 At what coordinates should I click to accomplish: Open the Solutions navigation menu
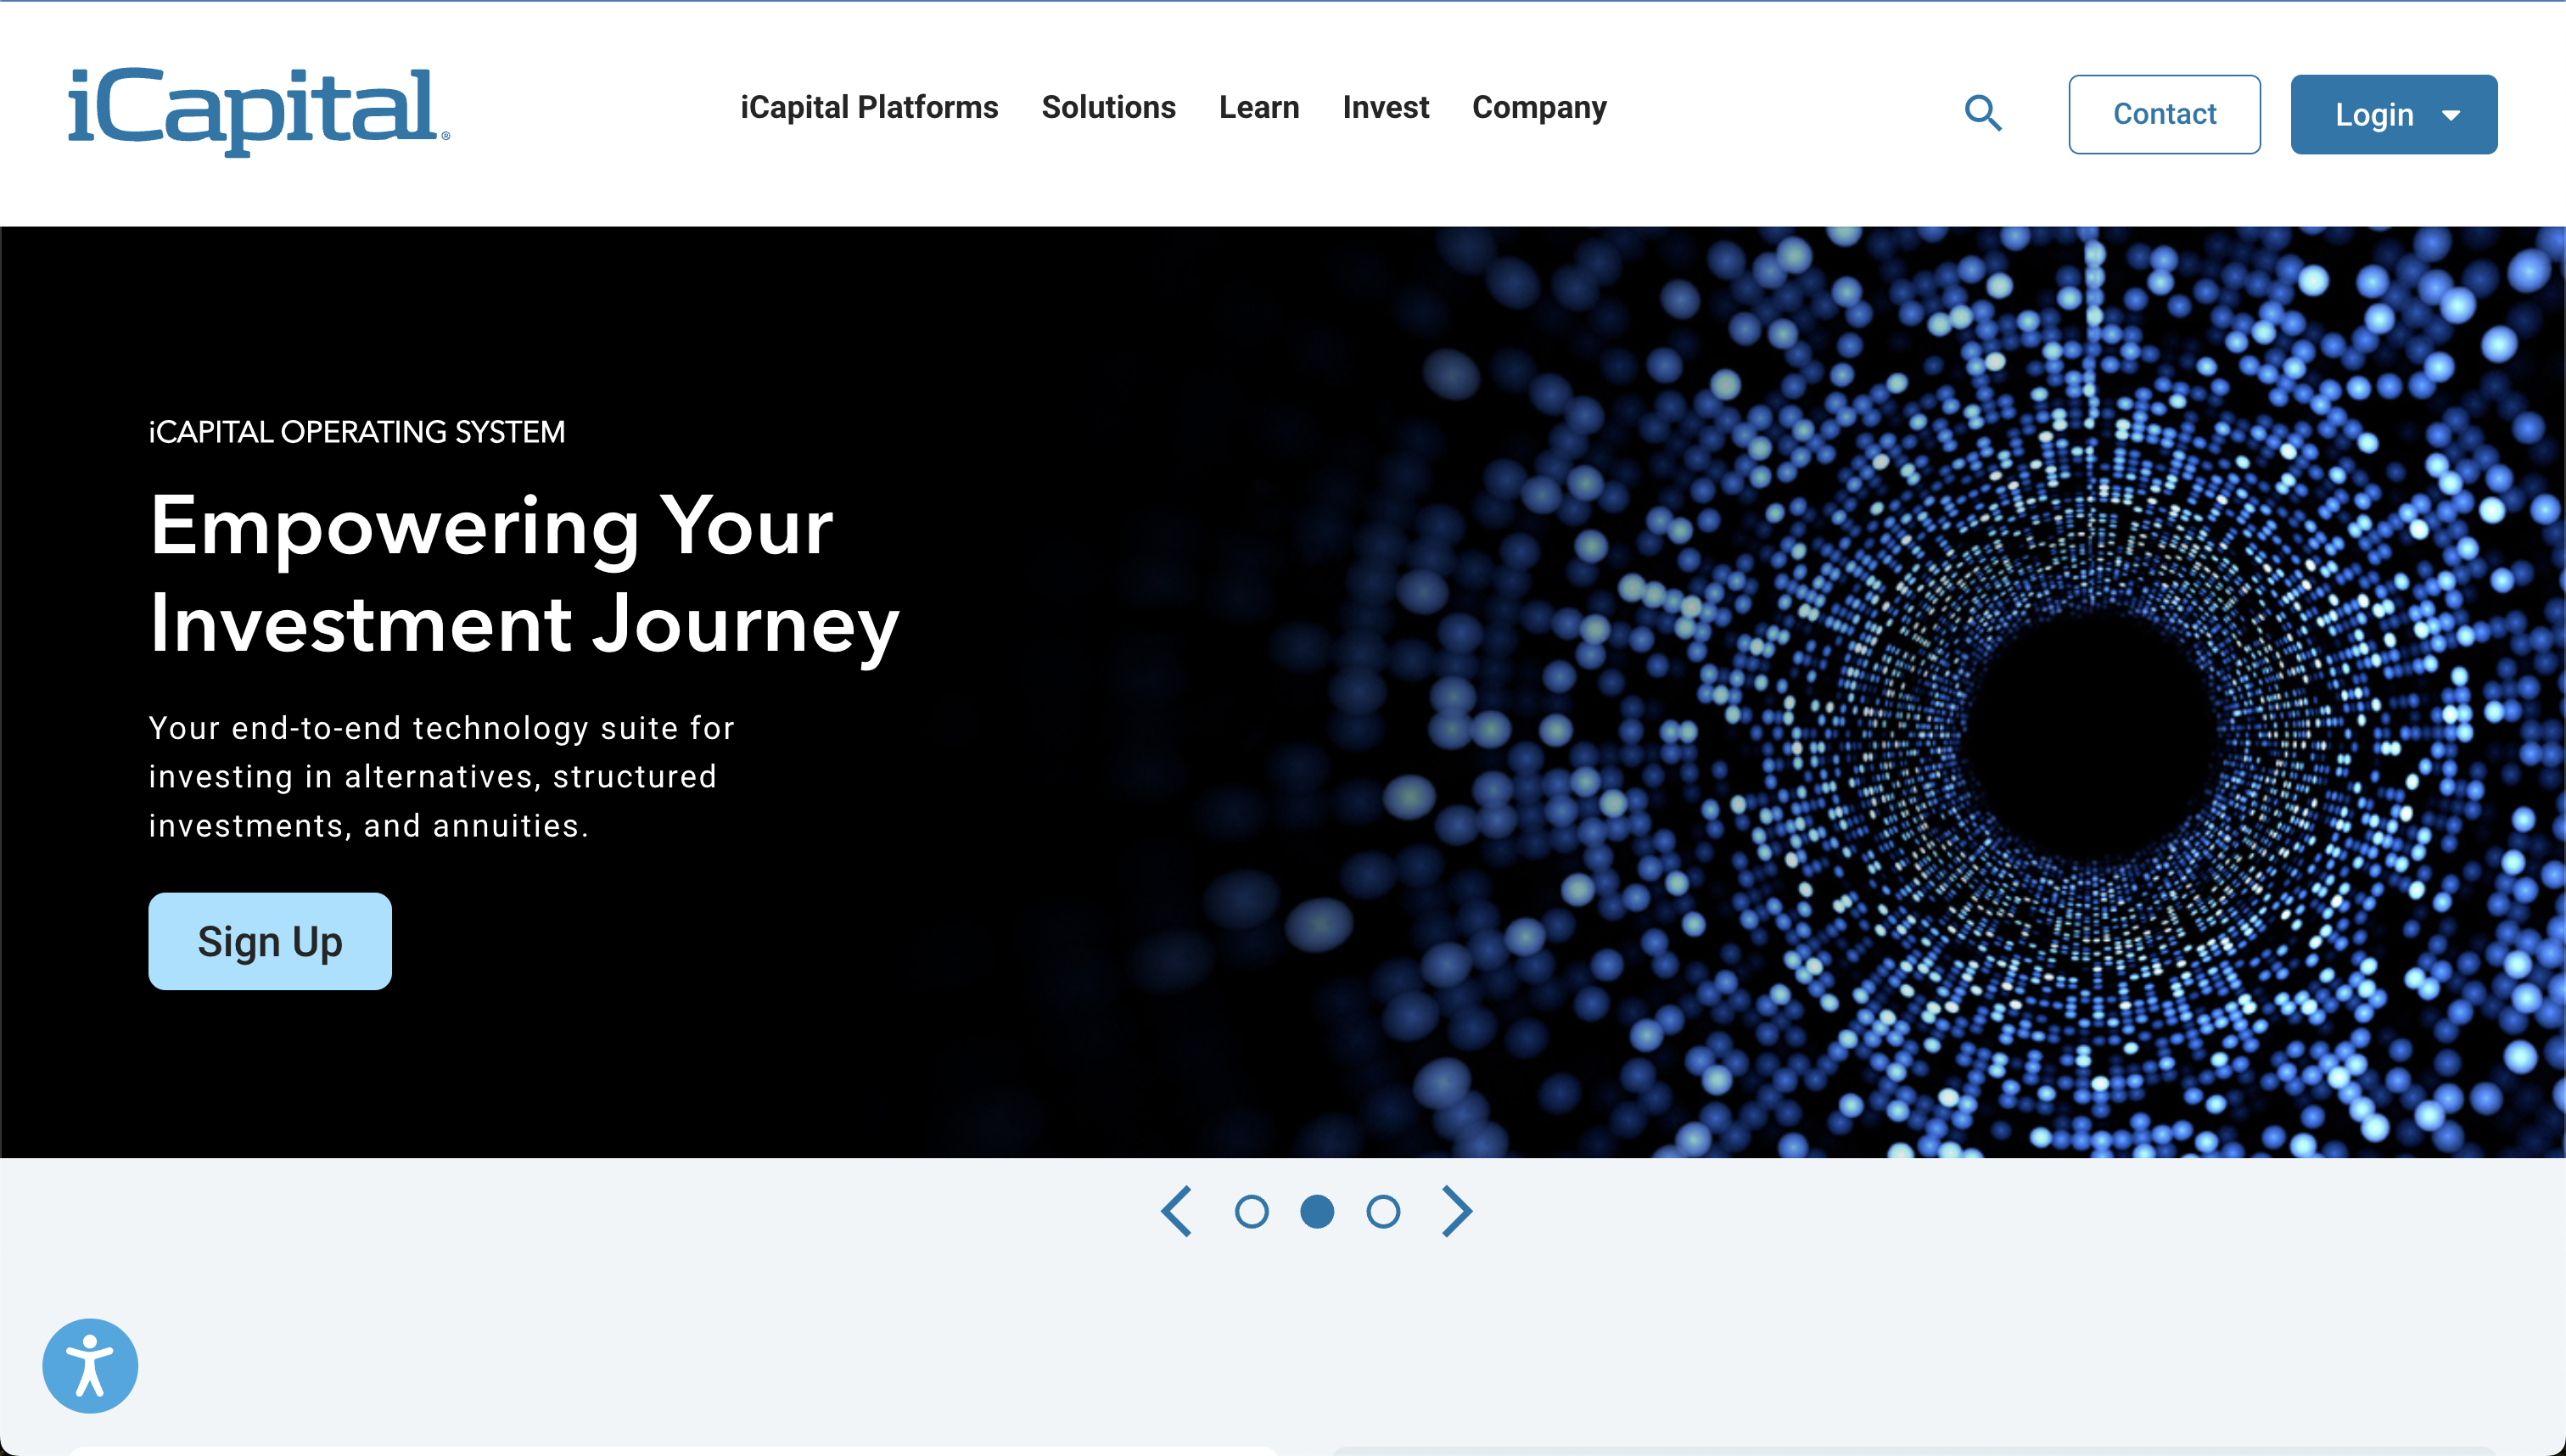(1108, 107)
